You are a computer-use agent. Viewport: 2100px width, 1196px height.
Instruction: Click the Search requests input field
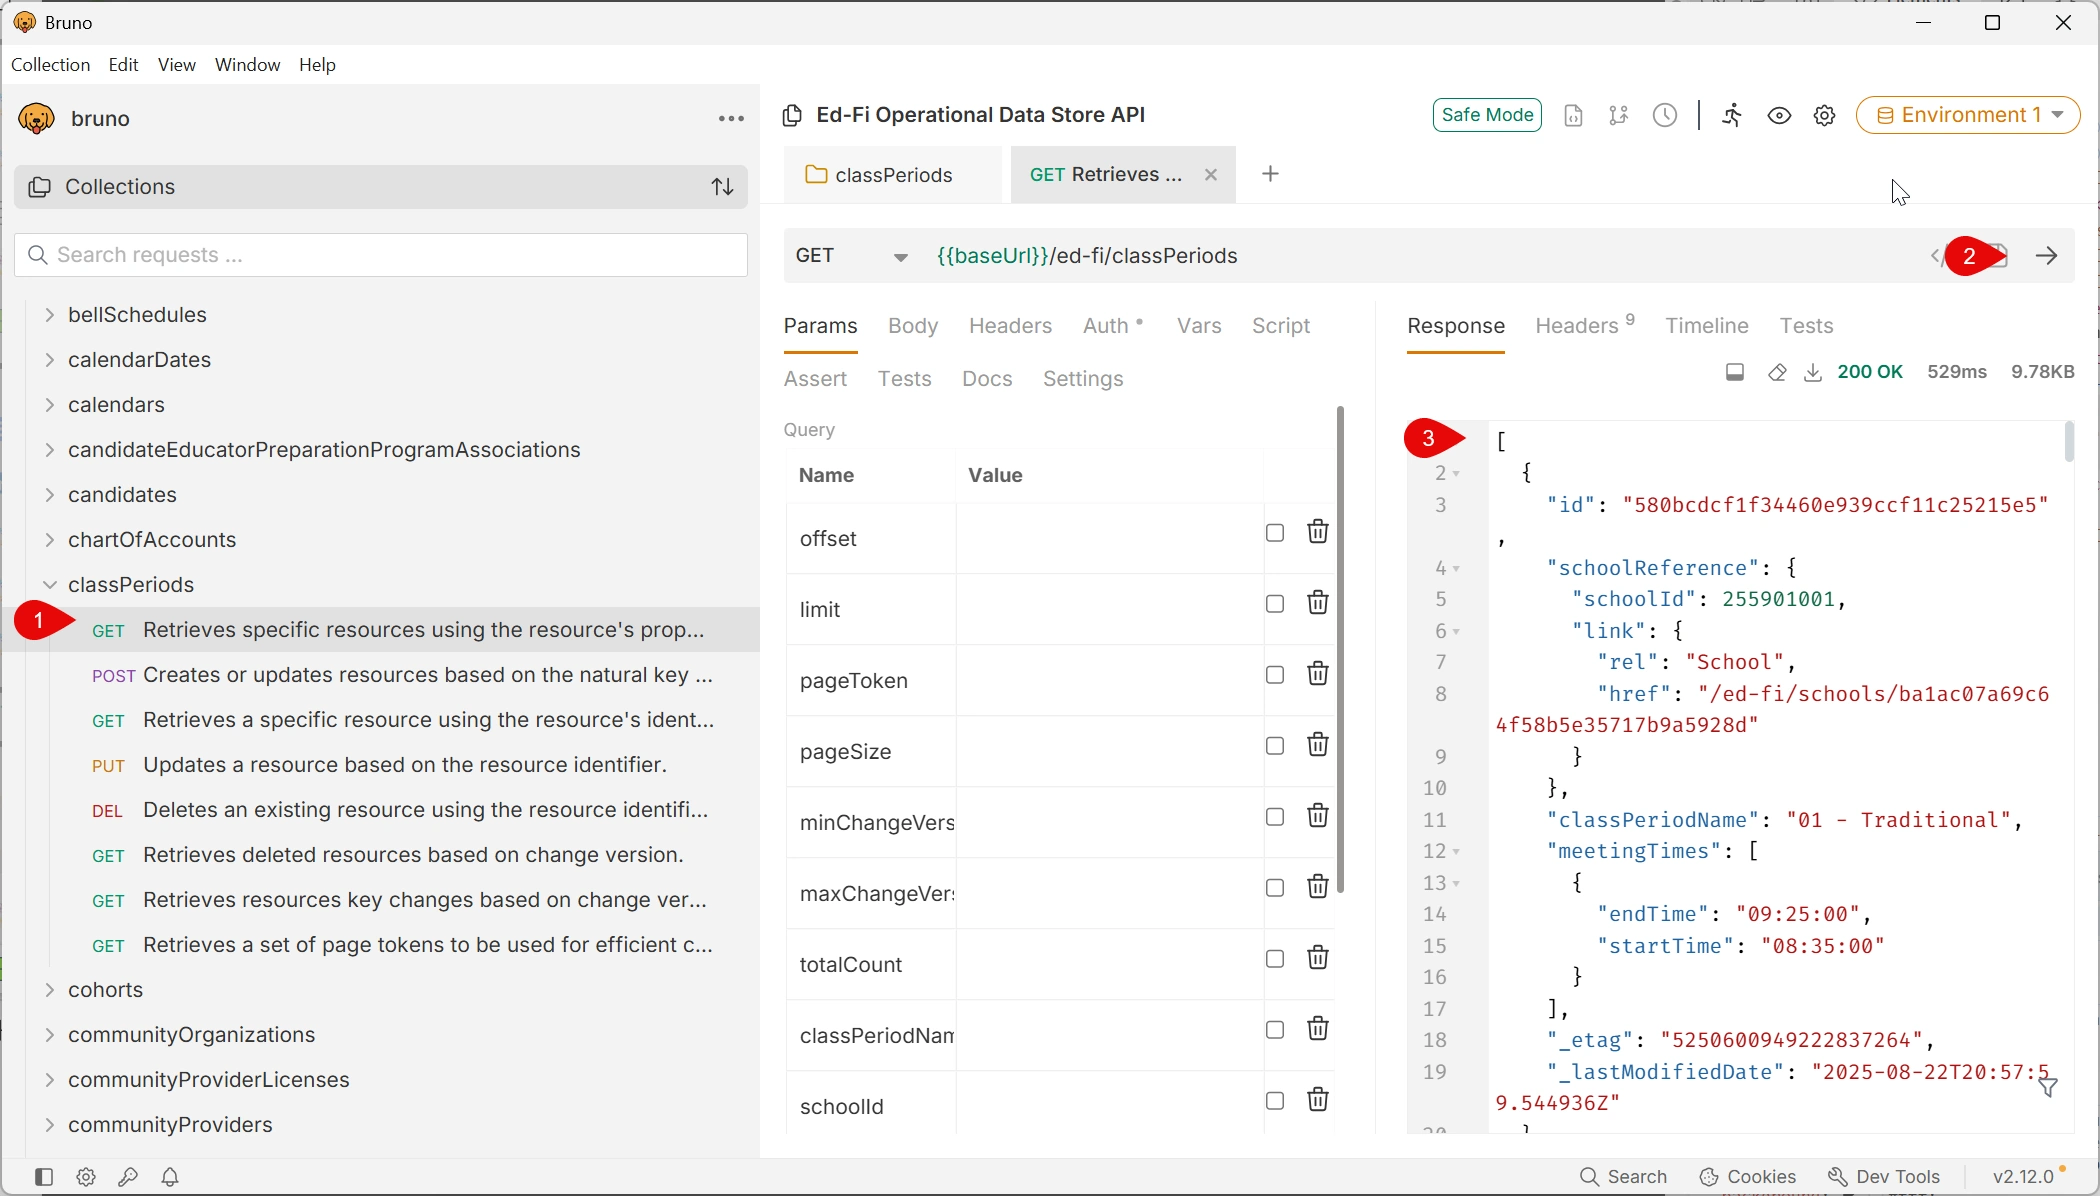[380, 255]
